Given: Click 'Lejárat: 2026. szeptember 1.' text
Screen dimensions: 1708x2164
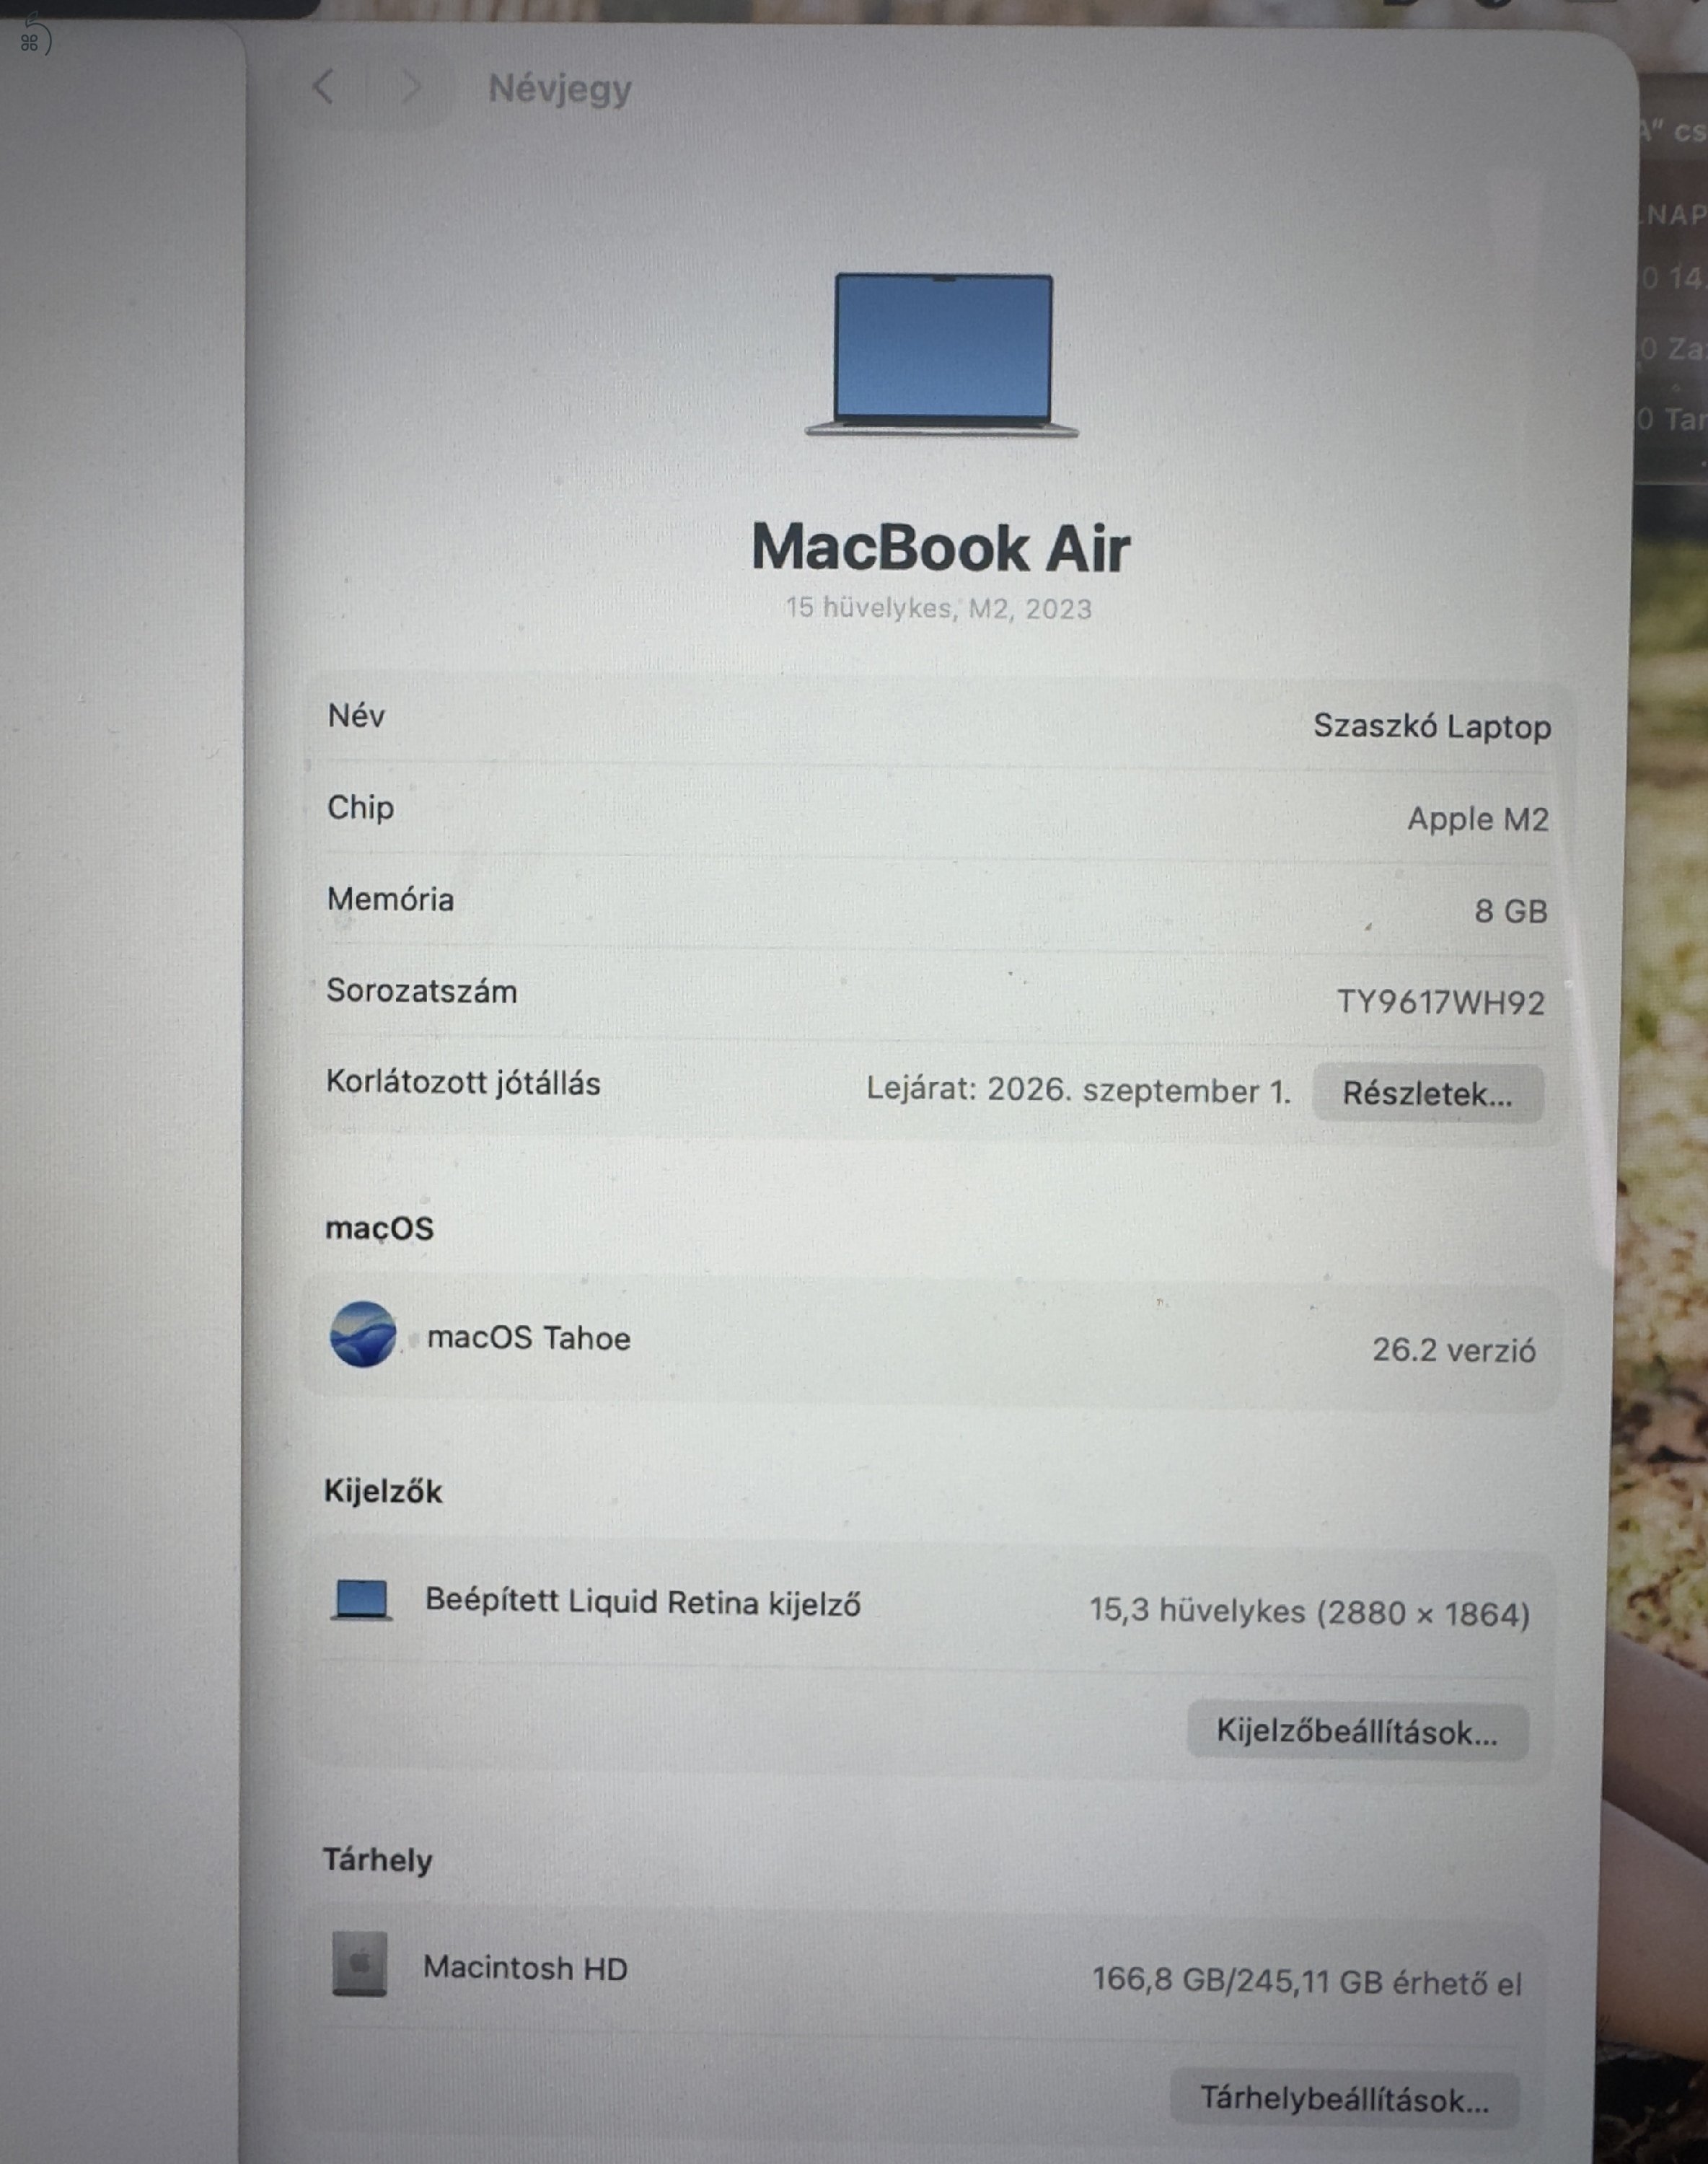Looking at the screenshot, I should pyautogui.click(x=1079, y=1089).
